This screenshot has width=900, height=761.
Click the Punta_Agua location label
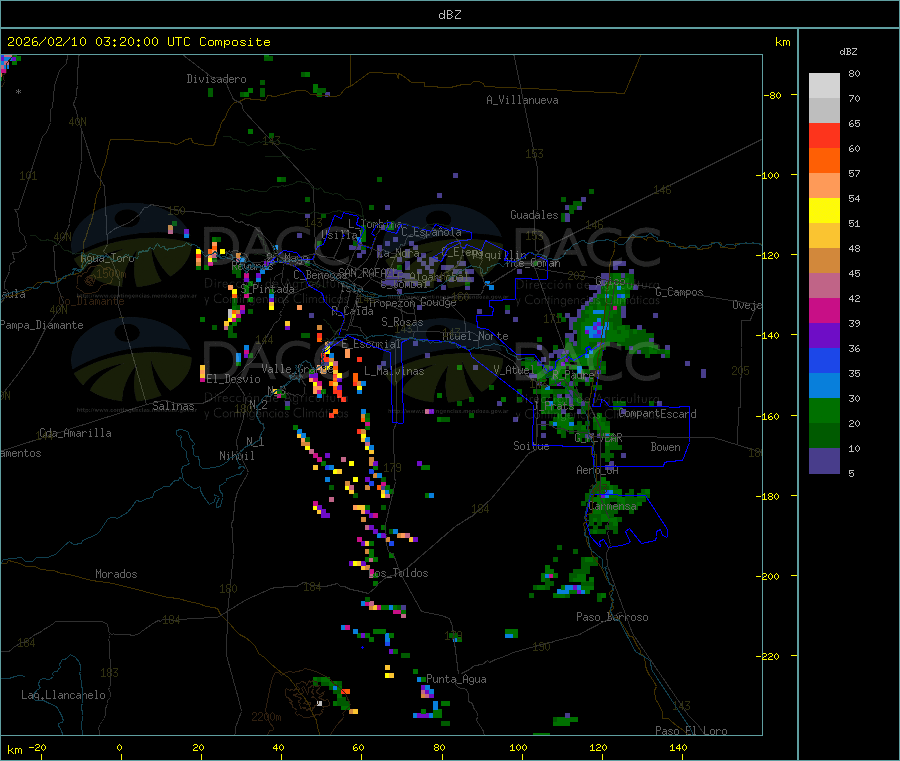(456, 679)
